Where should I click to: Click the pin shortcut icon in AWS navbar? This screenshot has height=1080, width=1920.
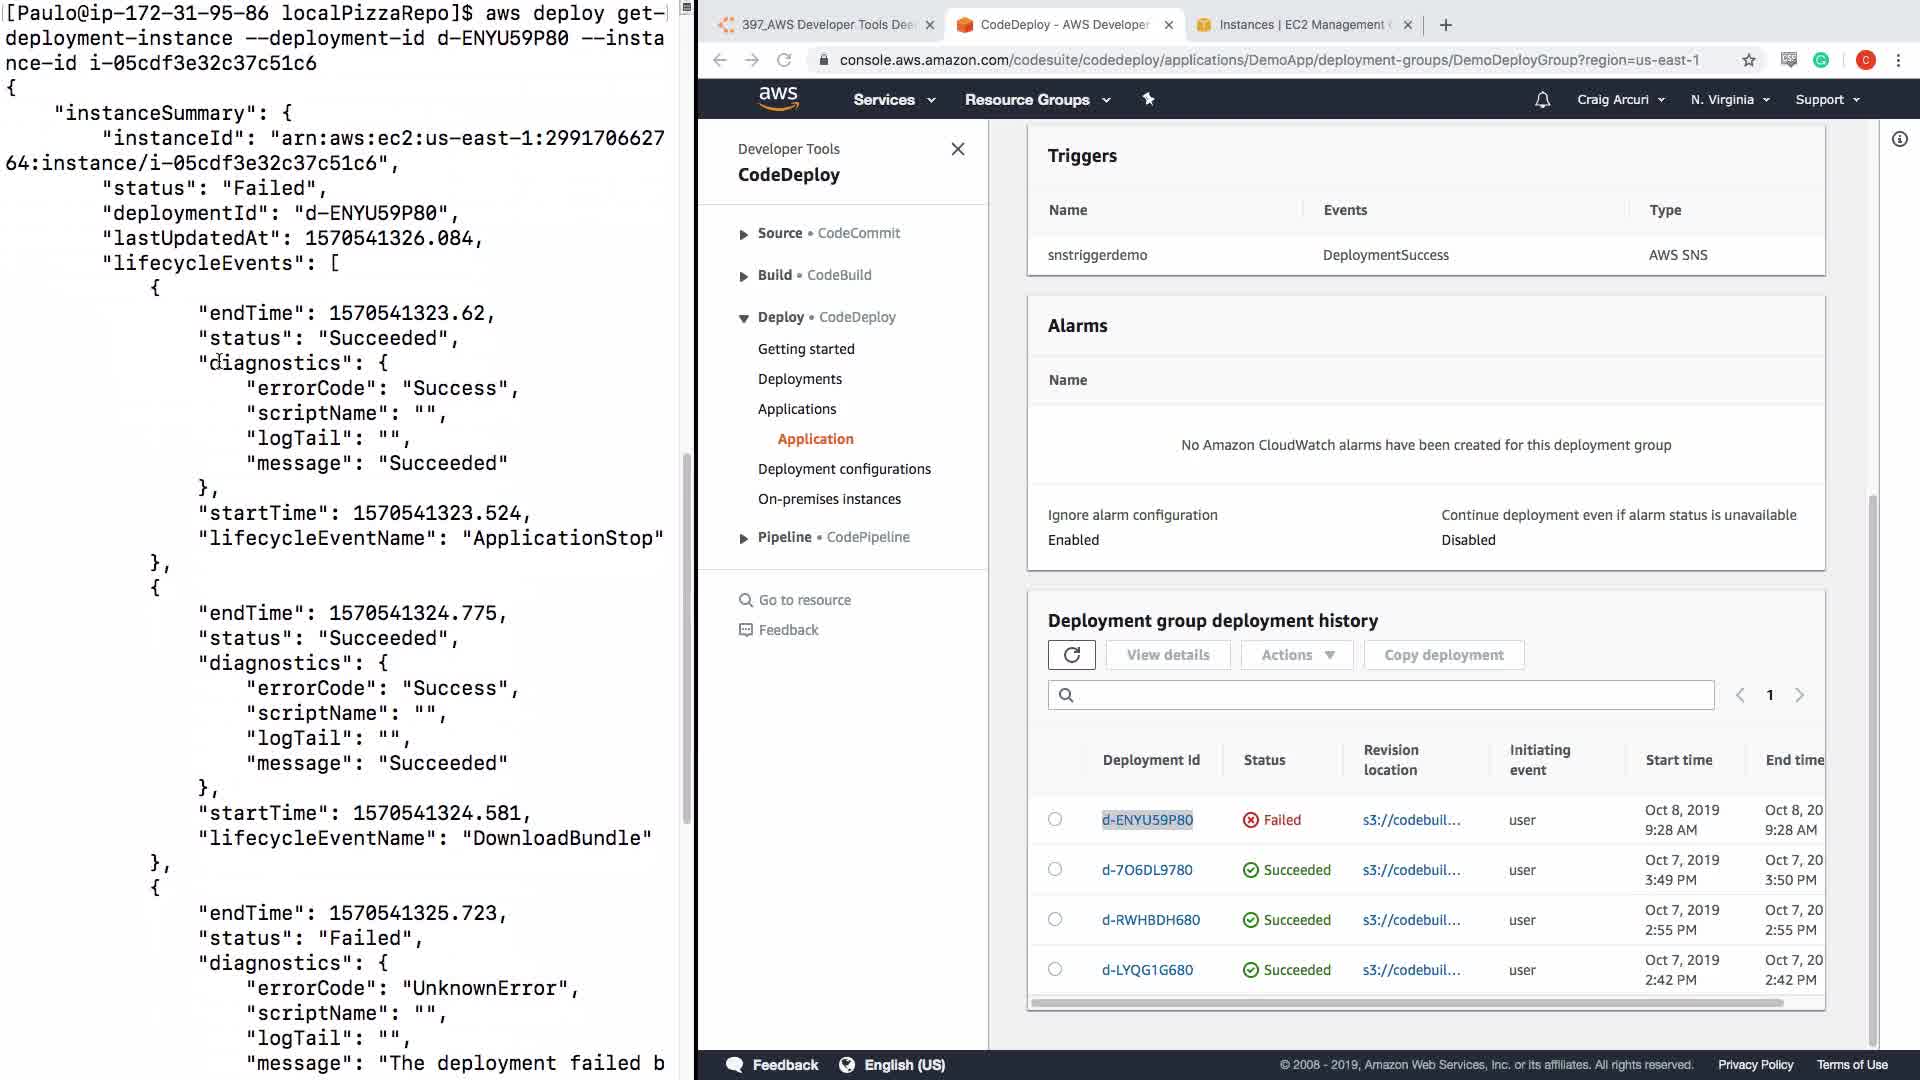1148,99
